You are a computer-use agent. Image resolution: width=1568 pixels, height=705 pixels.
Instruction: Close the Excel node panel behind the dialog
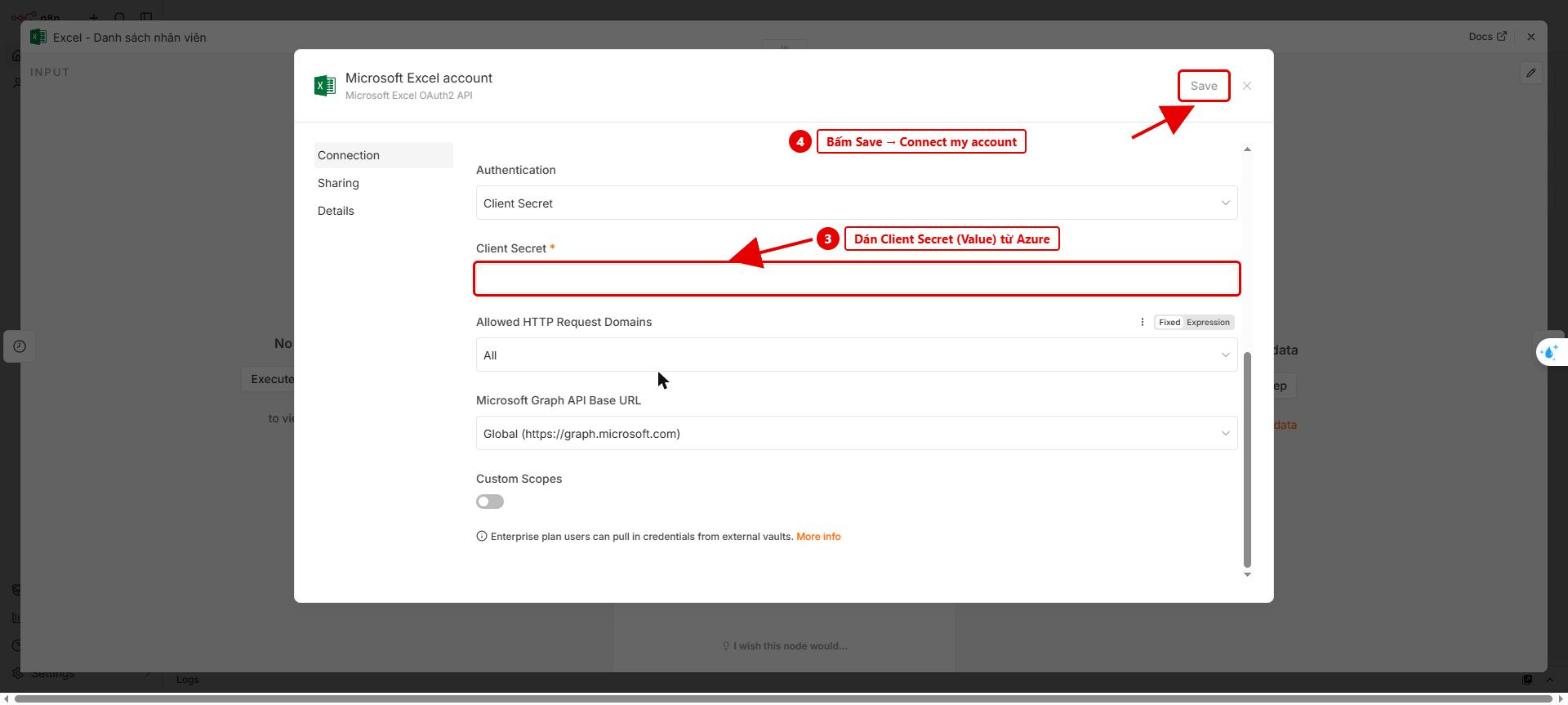click(1531, 37)
